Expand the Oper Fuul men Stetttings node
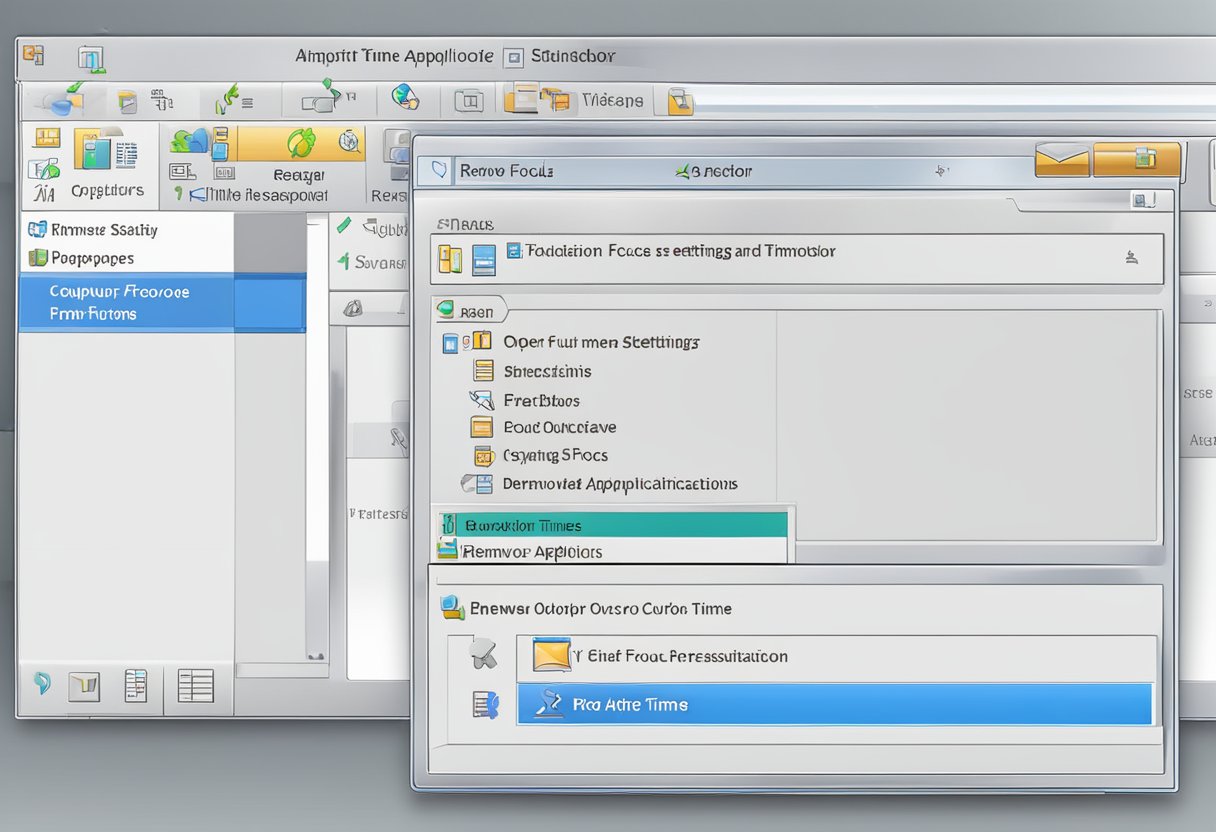 [x=451, y=343]
